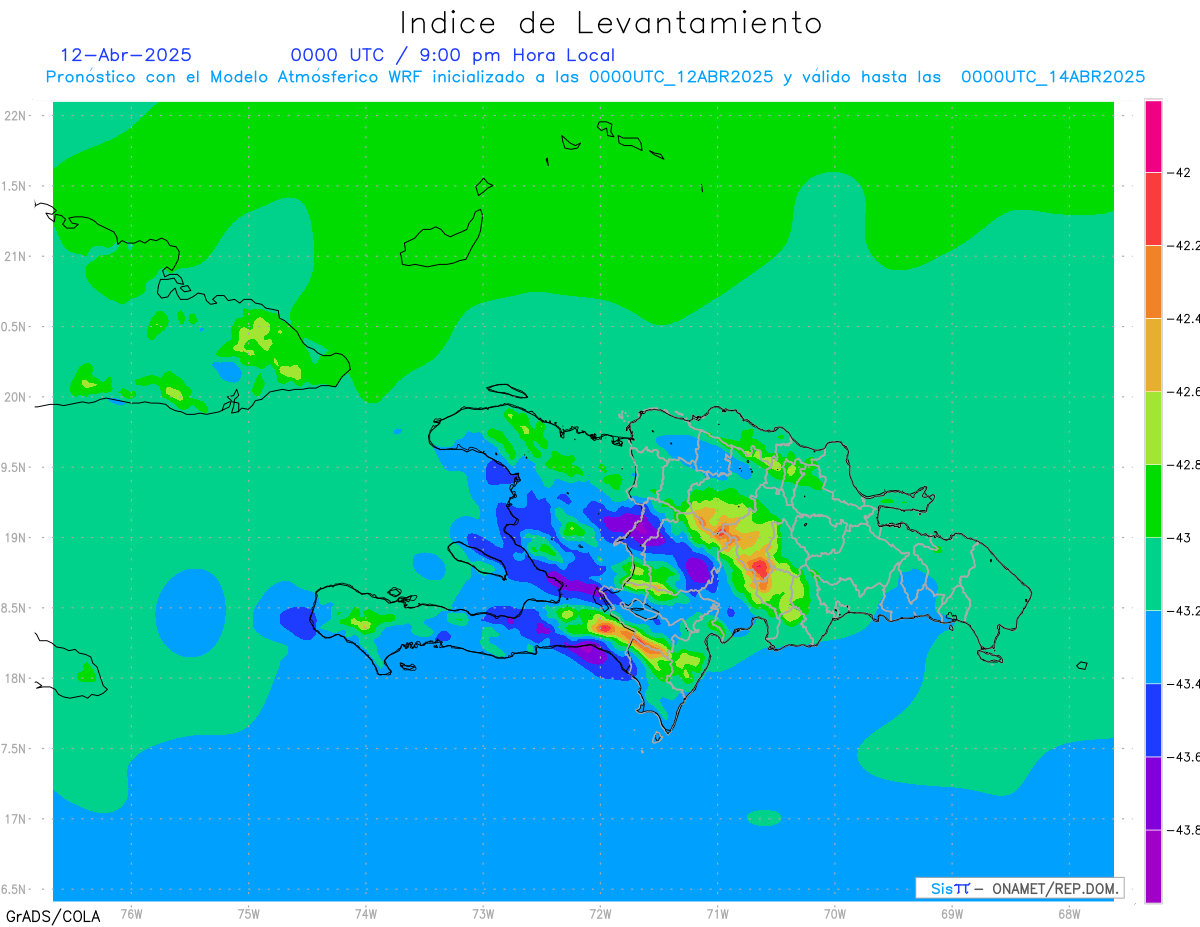Click the '20N' latitude label
The width and height of the screenshot is (1200, 927).
point(15,397)
